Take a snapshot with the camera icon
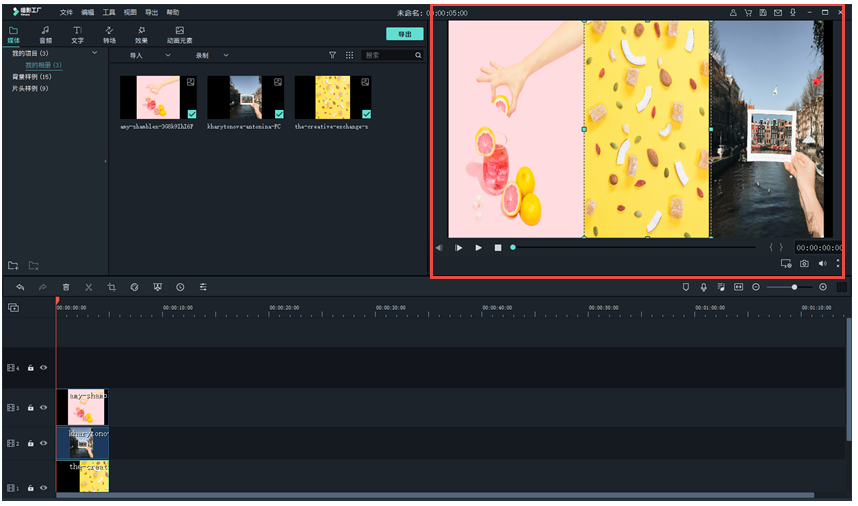Screen dimensions: 858x506 tap(804, 264)
